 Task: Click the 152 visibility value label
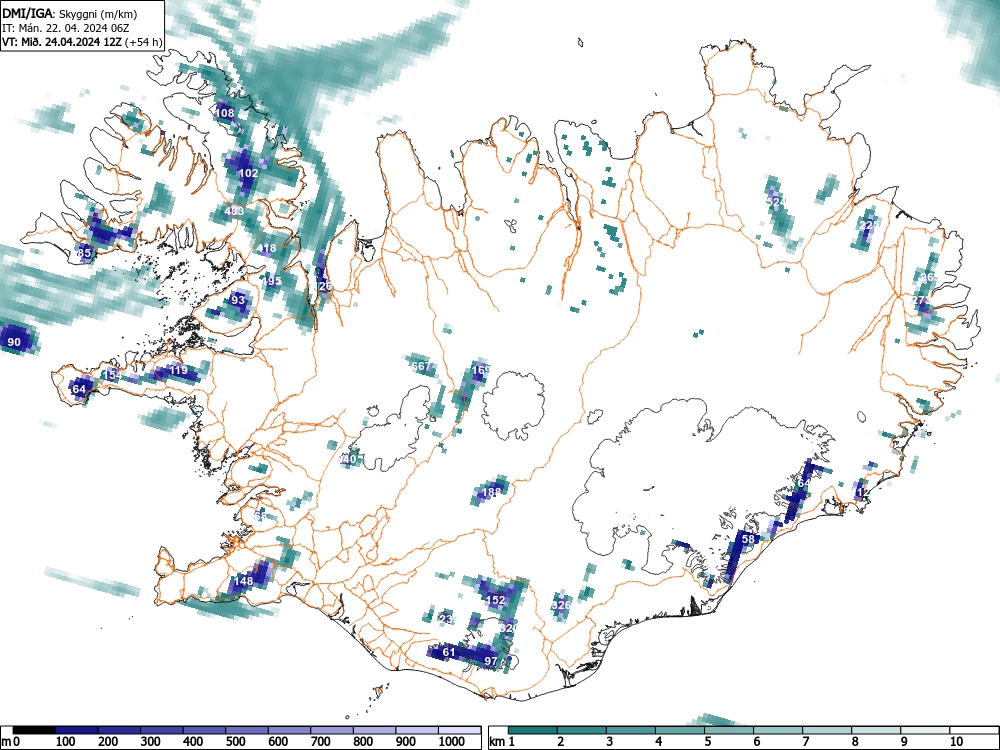[496, 600]
